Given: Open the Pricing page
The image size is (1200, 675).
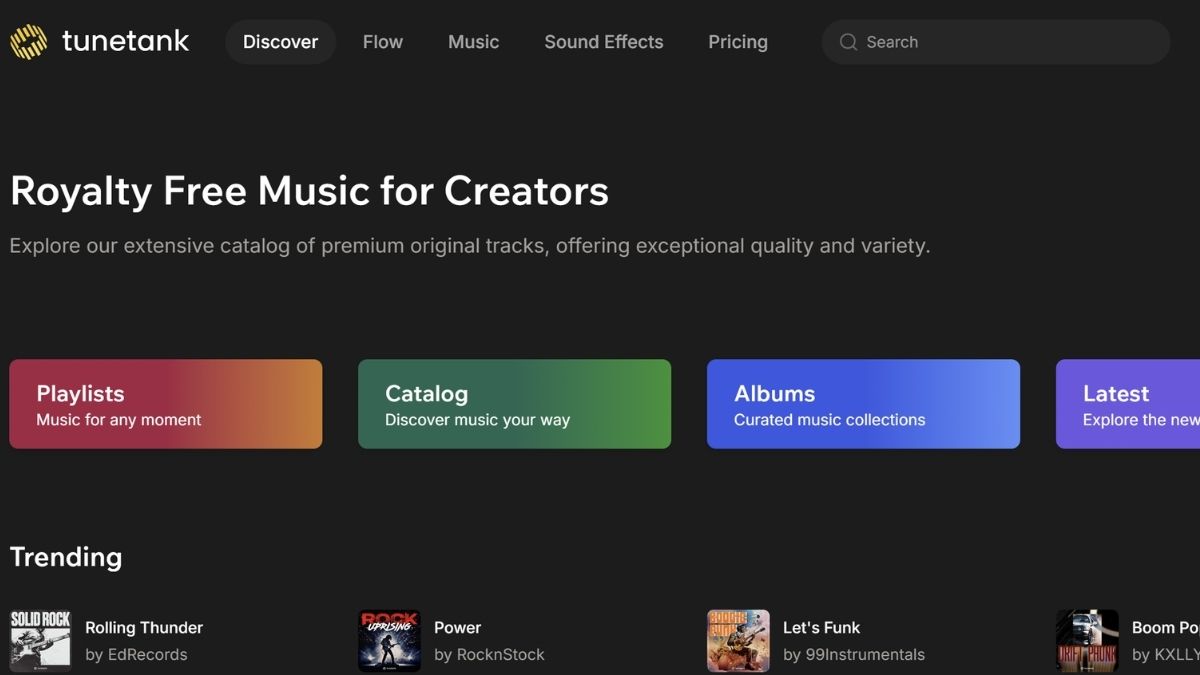Looking at the screenshot, I should [738, 42].
